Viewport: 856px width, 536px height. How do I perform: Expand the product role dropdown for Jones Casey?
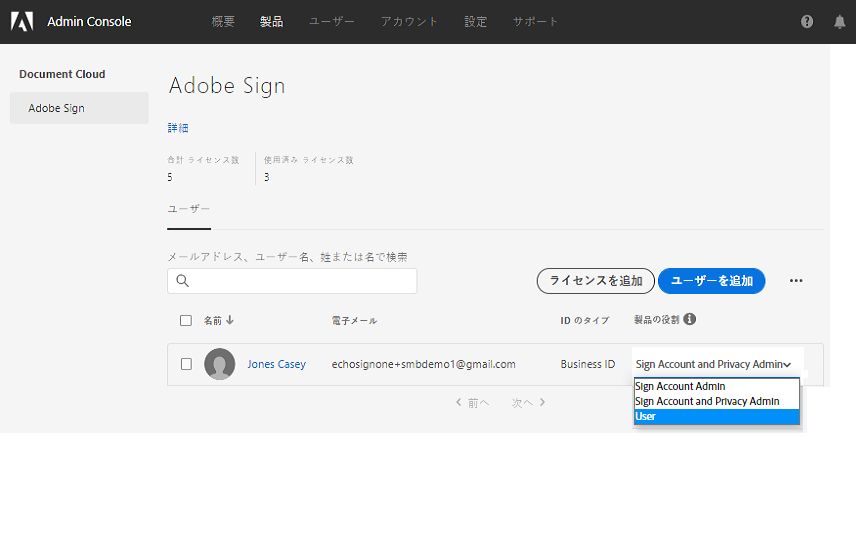[715, 365]
